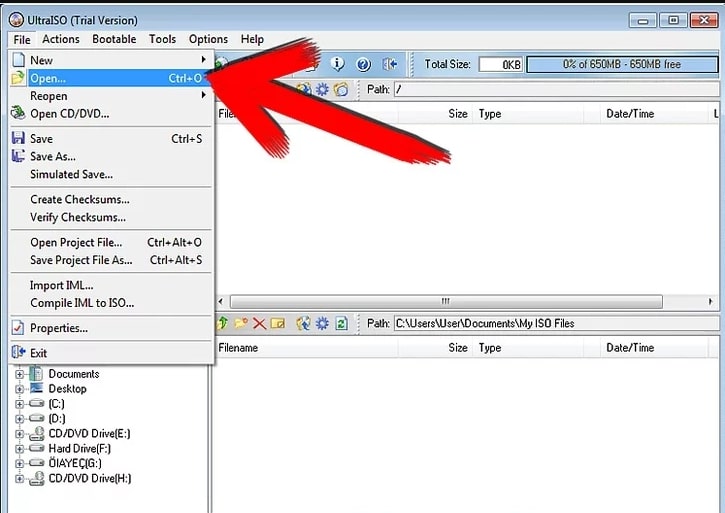Click the local Path field with My ISO Files
The image size is (725, 513).
[x=556, y=323]
